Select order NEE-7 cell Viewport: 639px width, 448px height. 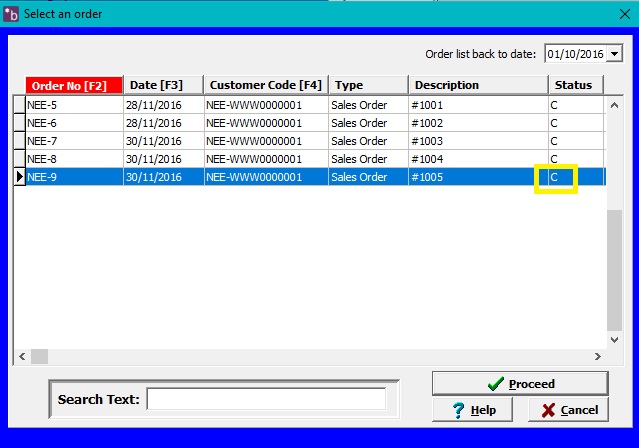[74, 141]
